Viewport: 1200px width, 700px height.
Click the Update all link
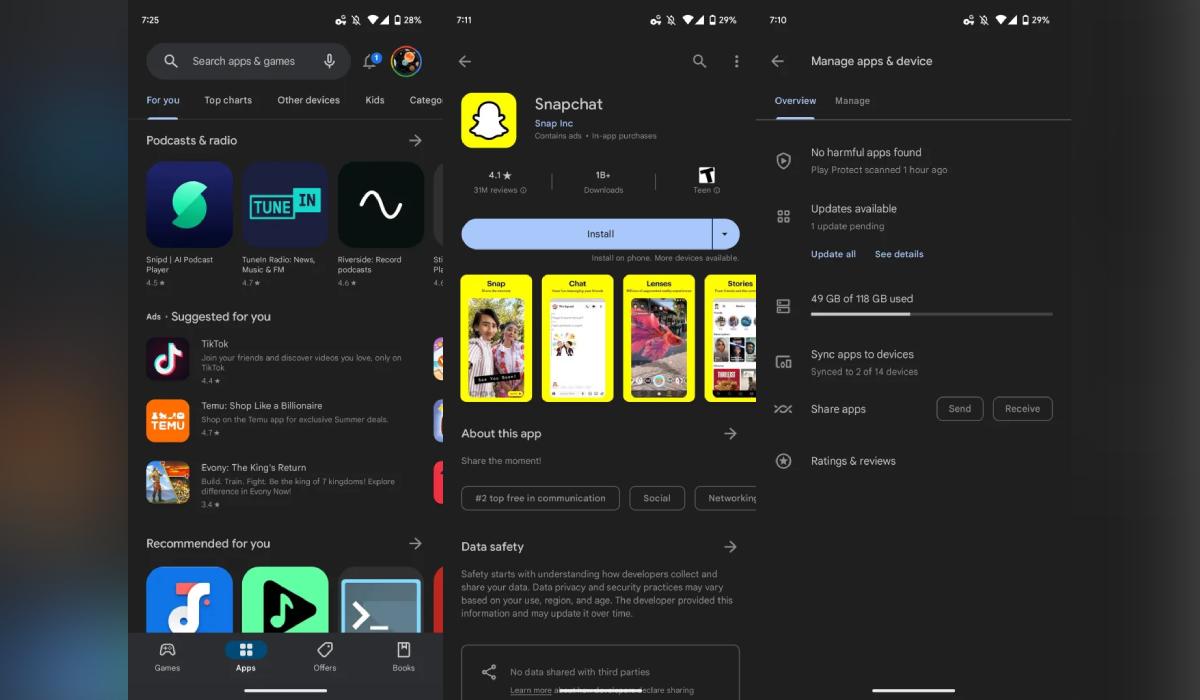pos(833,254)
